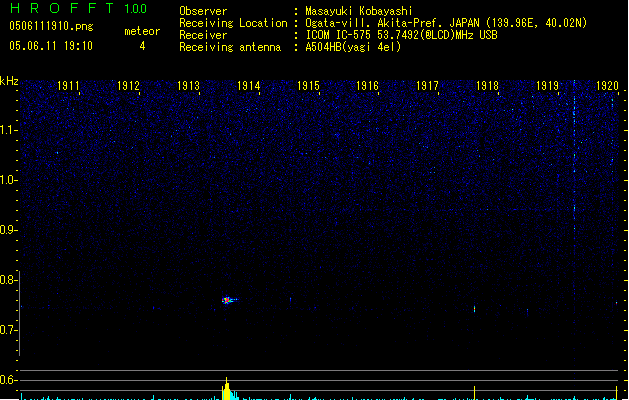
Task: Click the 'Receiving Location' label
Action: pos(233,23)
